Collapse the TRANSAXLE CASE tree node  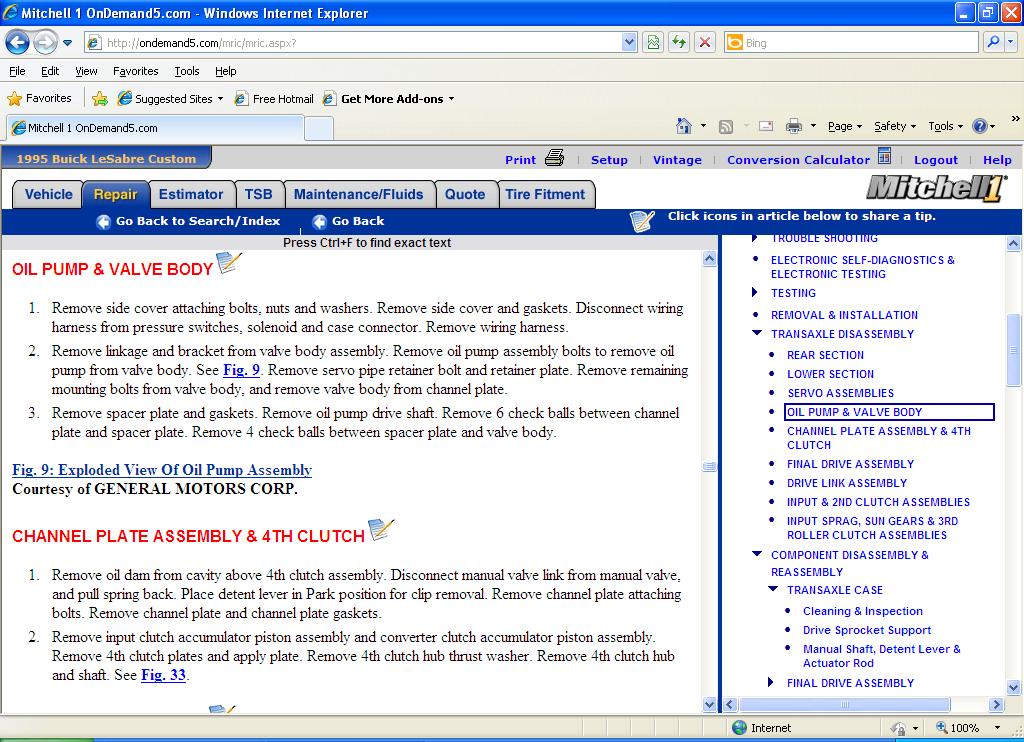[x=773, y=589]
